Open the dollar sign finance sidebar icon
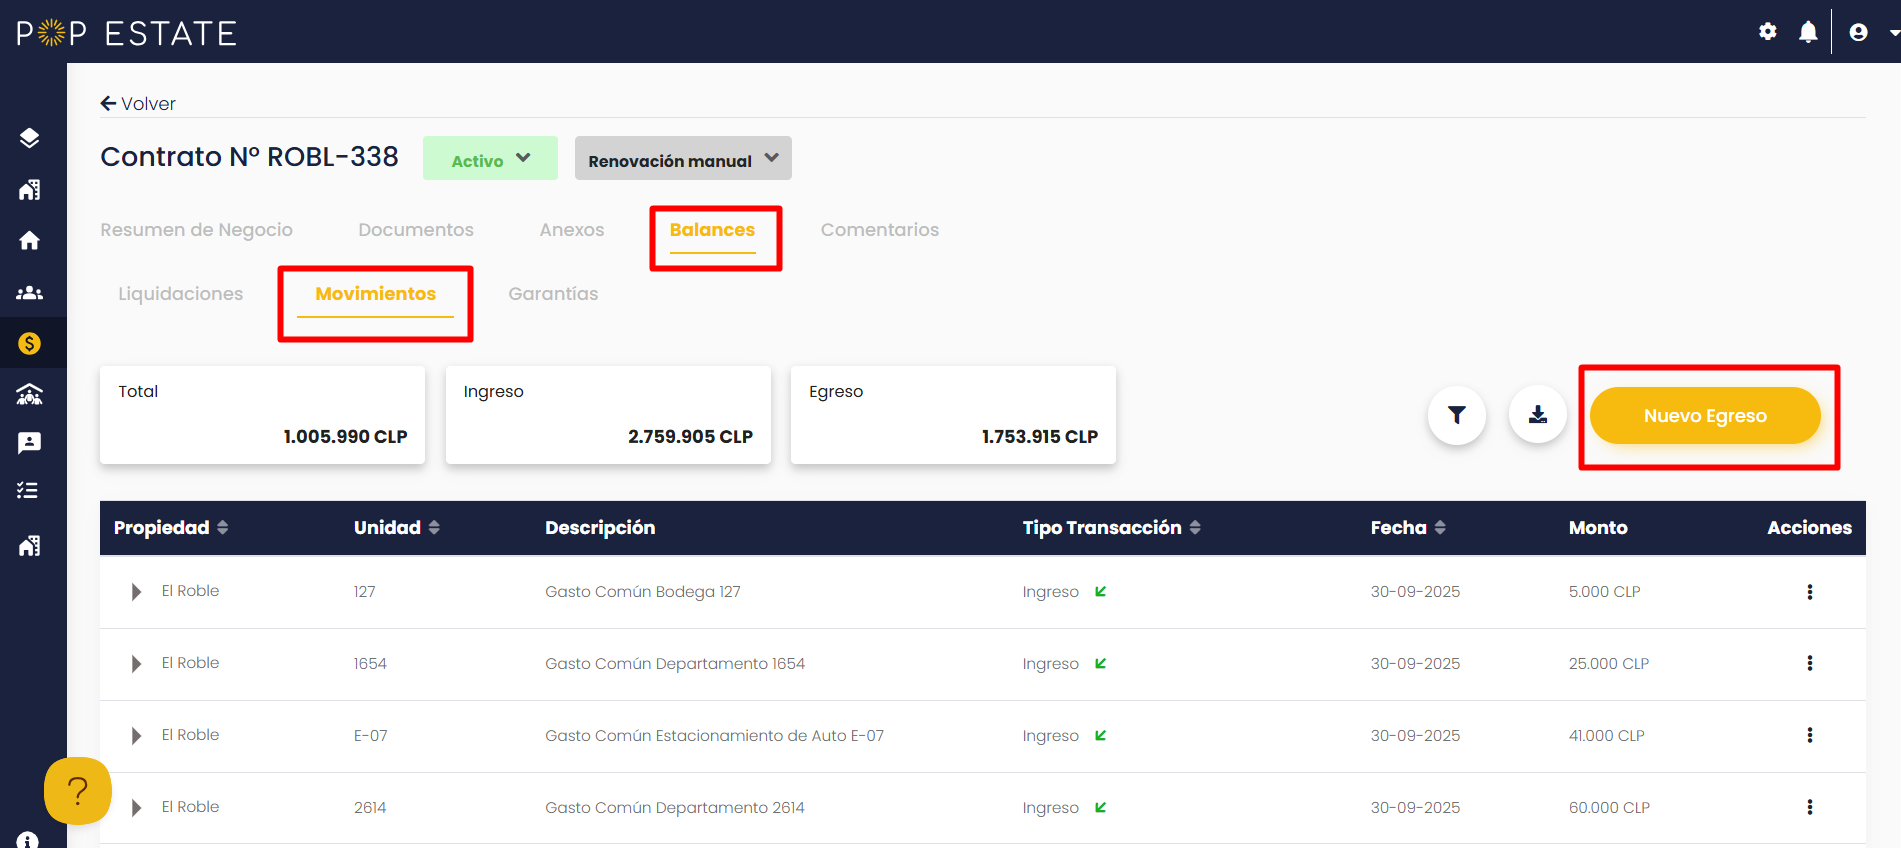 (x=30, y=344)
